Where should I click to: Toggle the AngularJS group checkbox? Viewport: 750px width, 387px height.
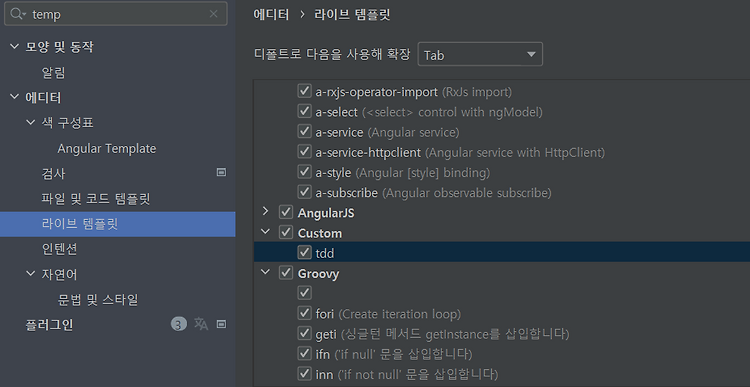click(x=286, y=212)
